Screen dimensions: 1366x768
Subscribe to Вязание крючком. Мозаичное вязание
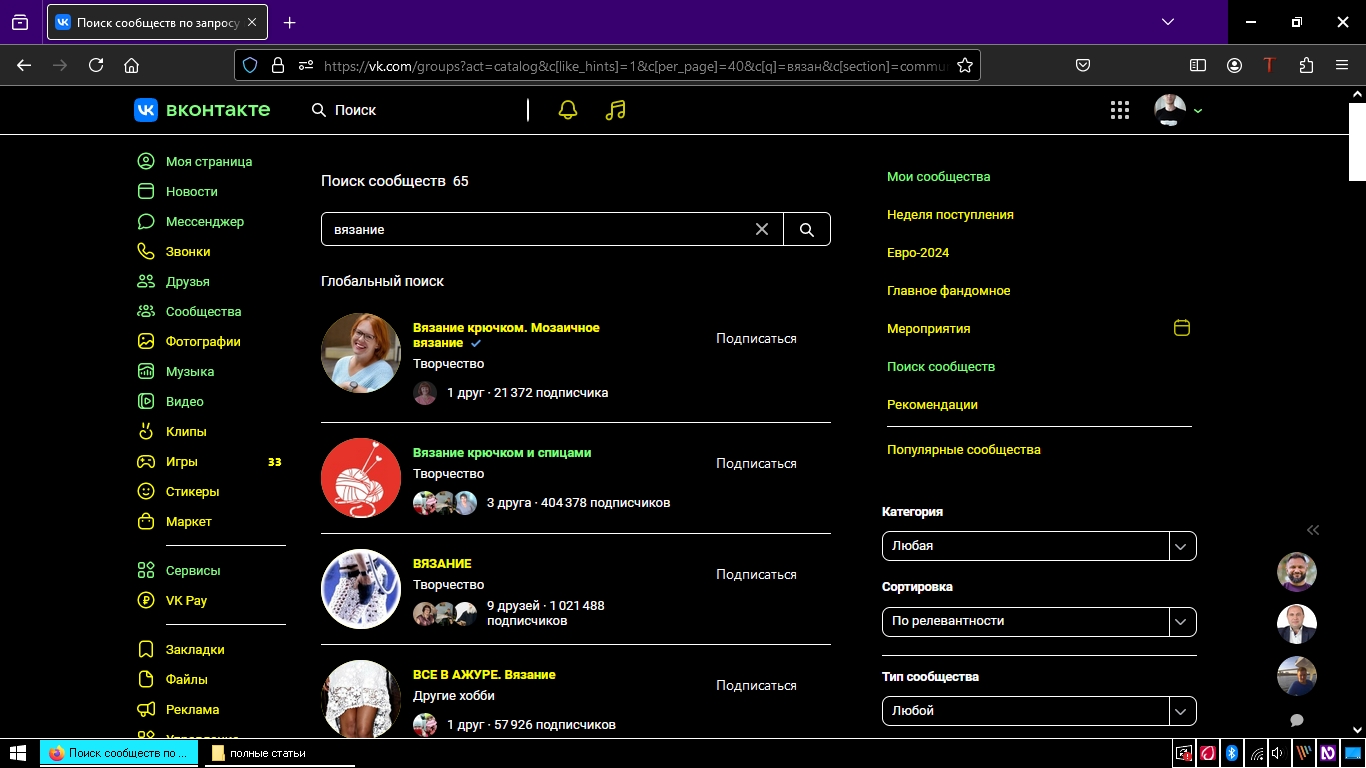[x=756, y=339]
